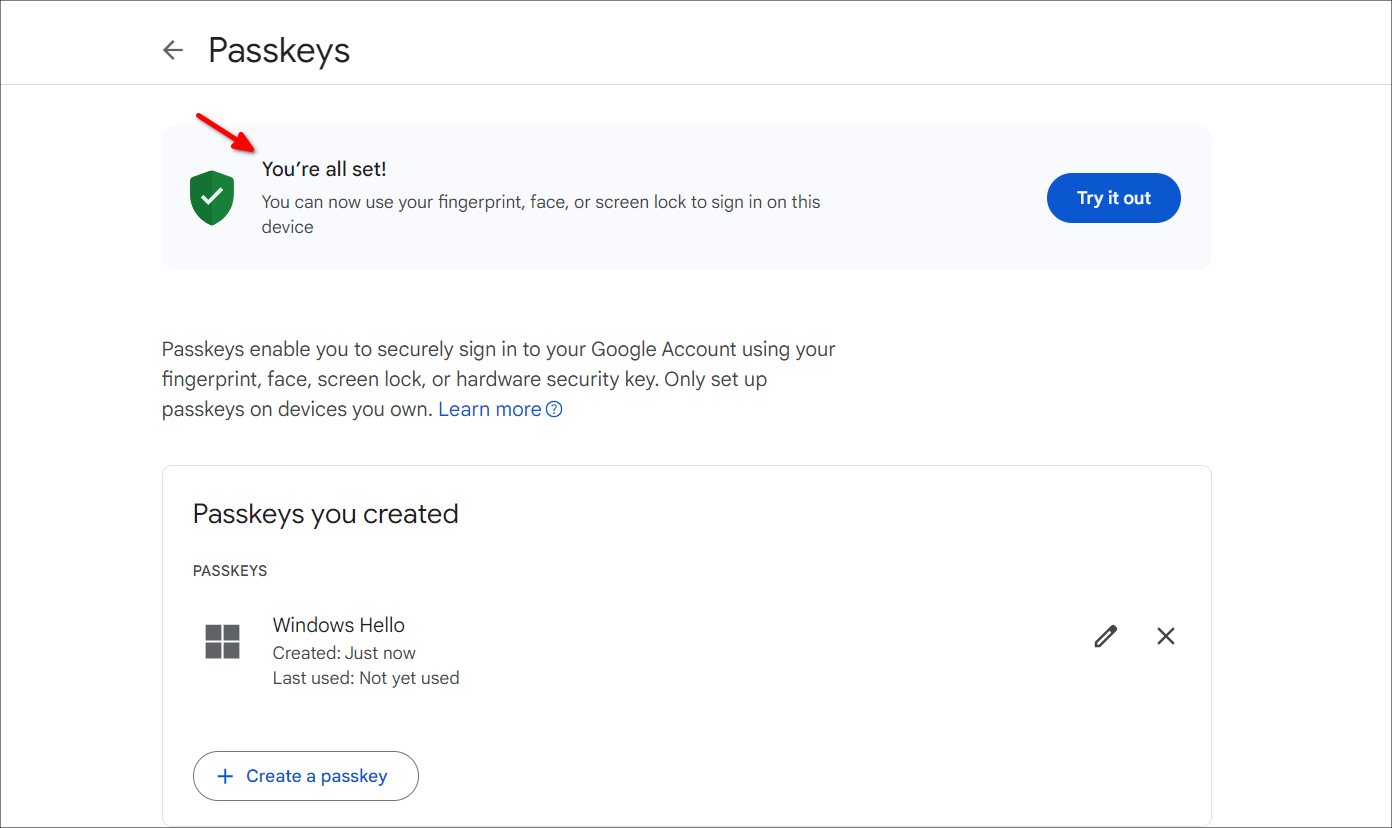Click the Passkeys you created heading
Image resolution: width=1392 pixels, height=828 pixels.
326,514
